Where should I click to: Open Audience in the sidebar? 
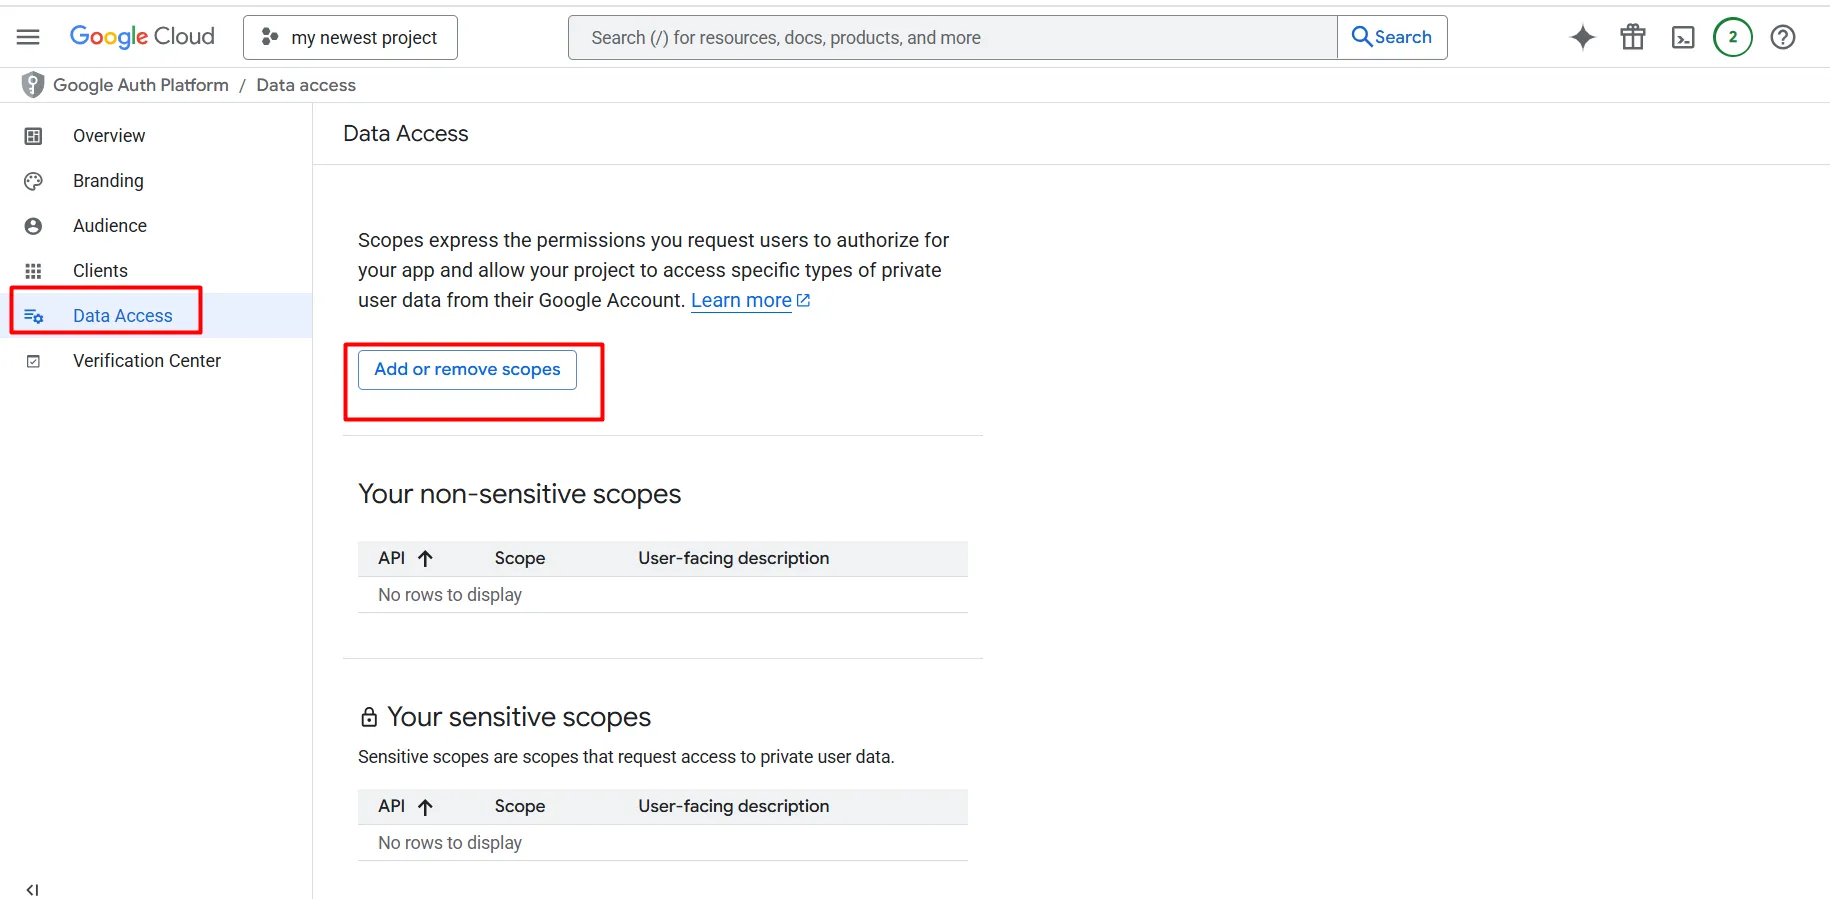tap(156, 226)
